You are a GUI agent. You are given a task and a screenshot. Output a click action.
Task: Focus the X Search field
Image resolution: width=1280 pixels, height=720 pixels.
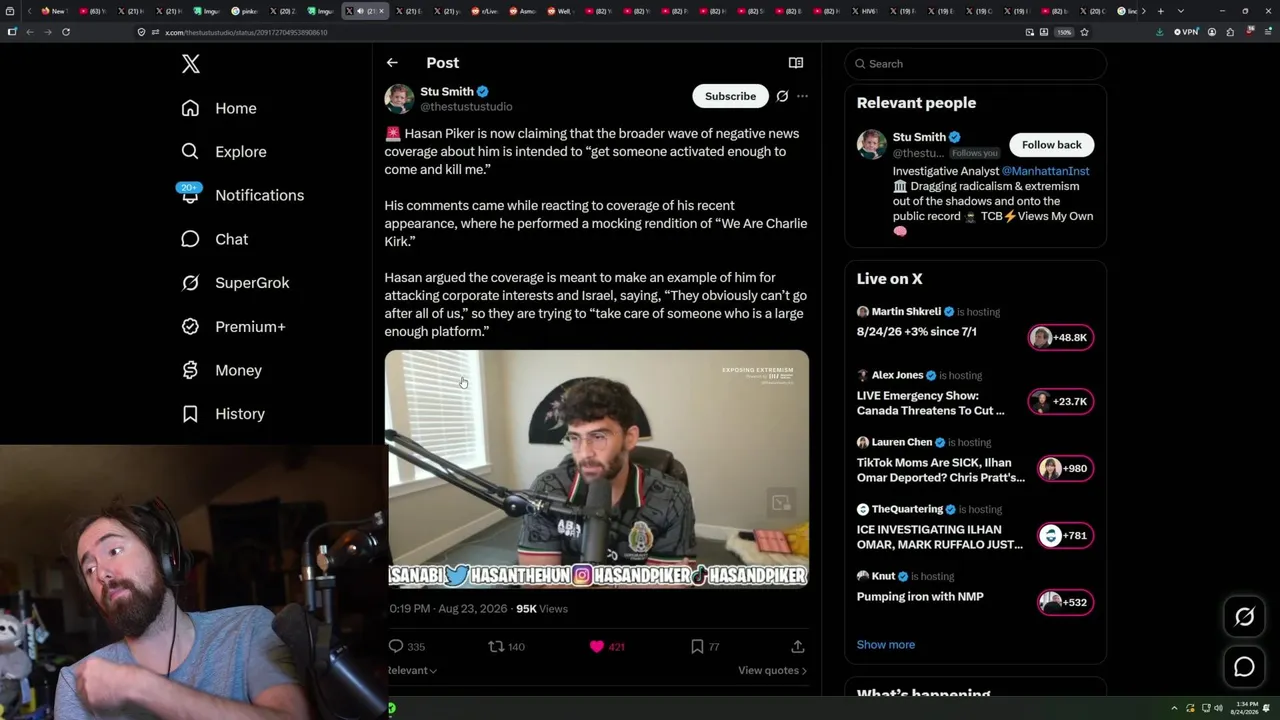(x=976, y=64)
